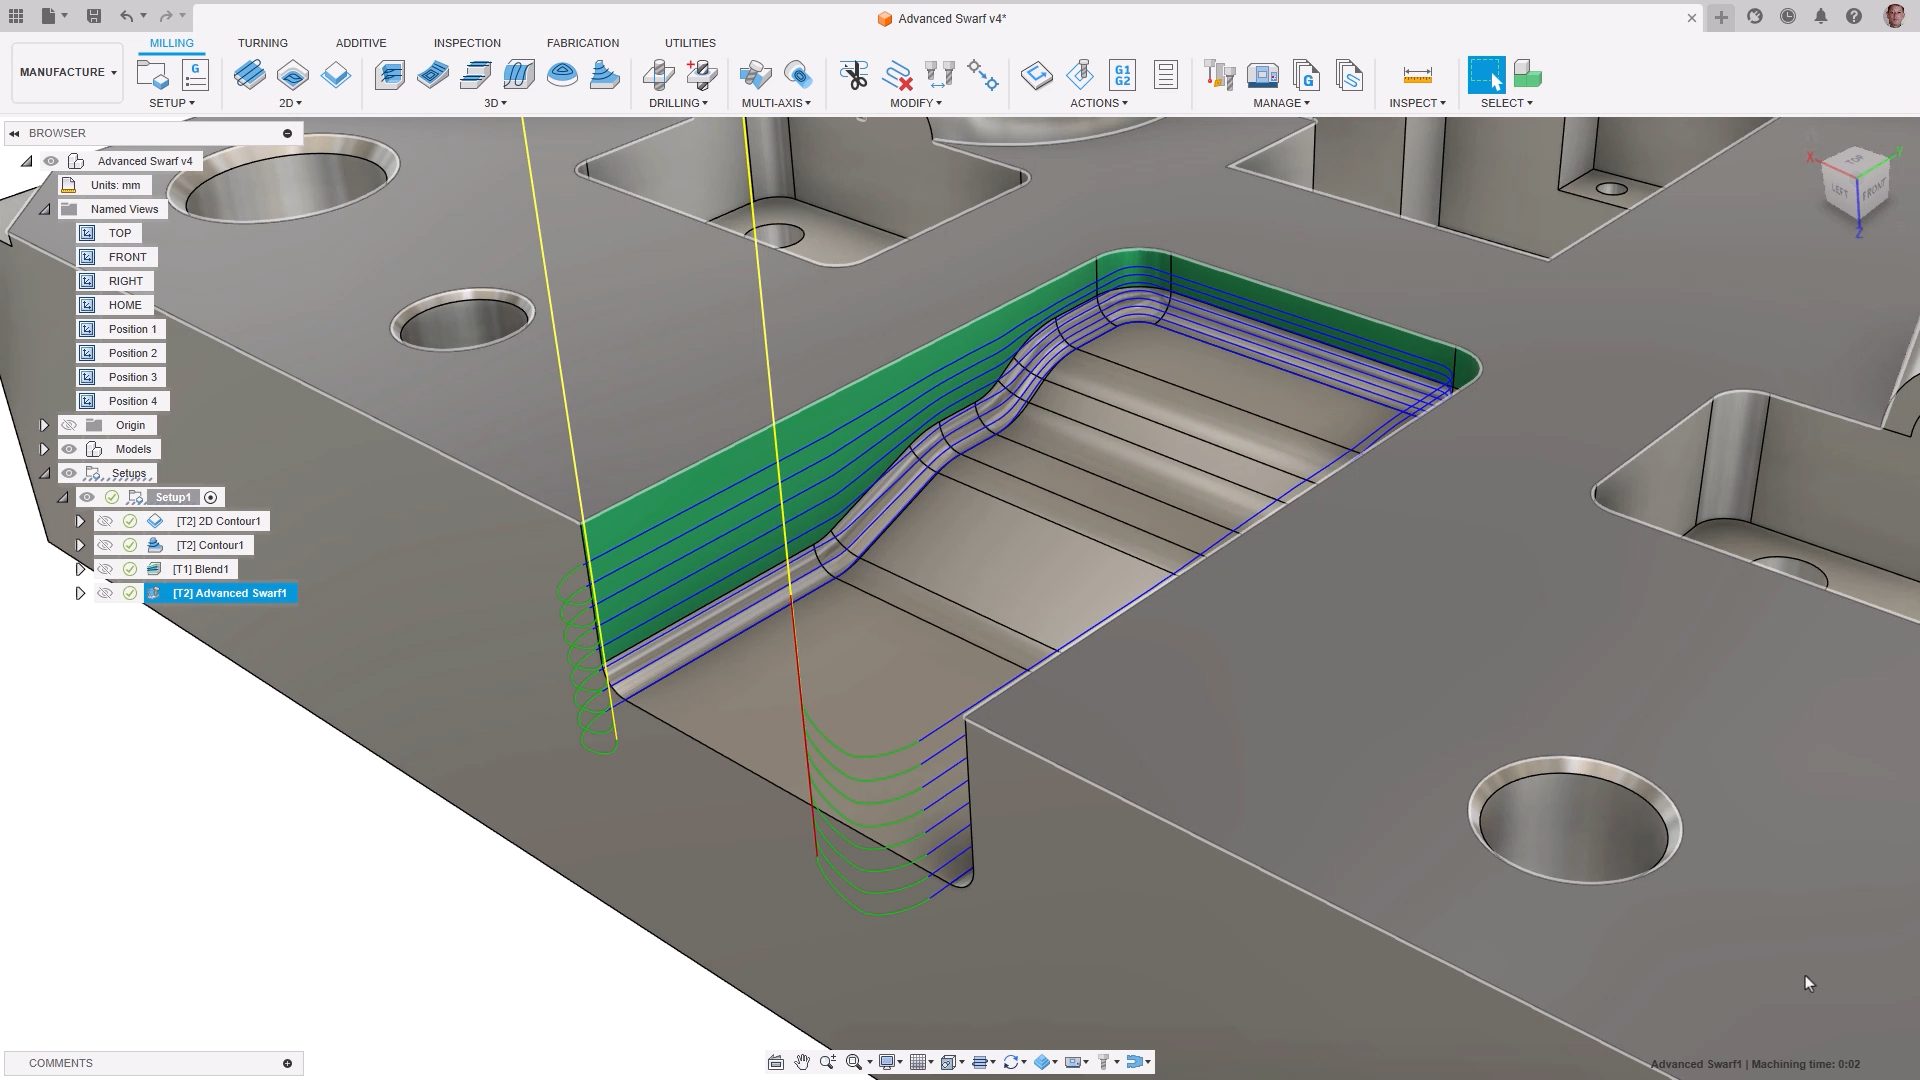Toggle visibility of Setup1

tap(89, 497)
